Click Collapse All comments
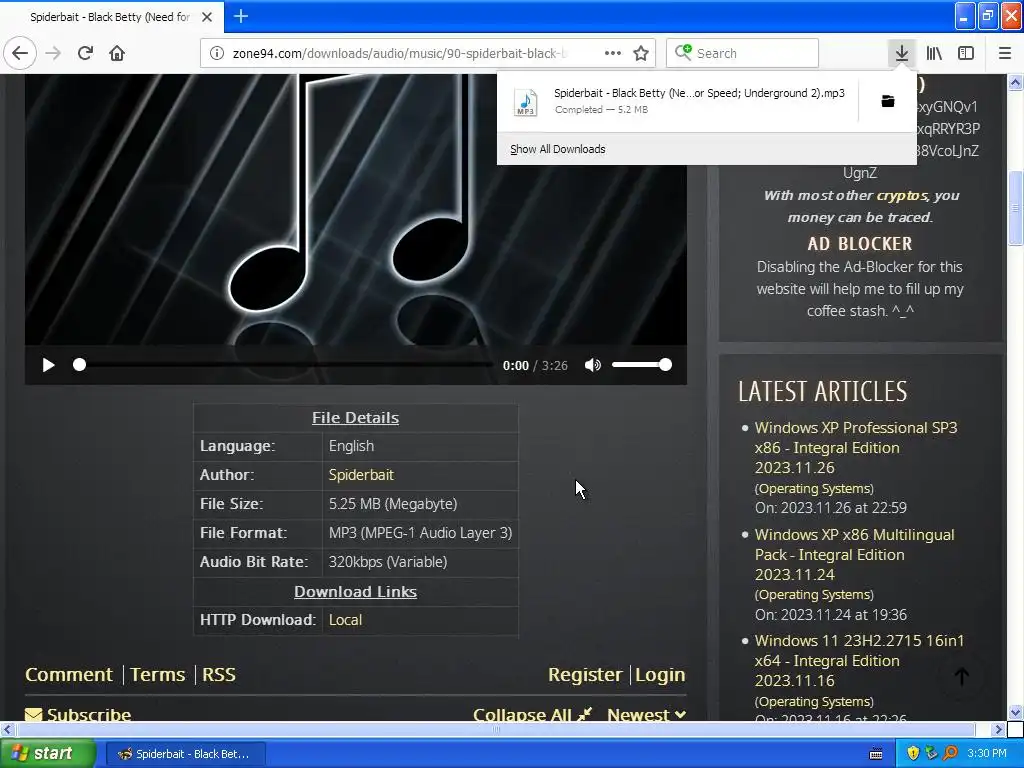This screenshot has height=768, width=1024. click(x=532, y=714)
